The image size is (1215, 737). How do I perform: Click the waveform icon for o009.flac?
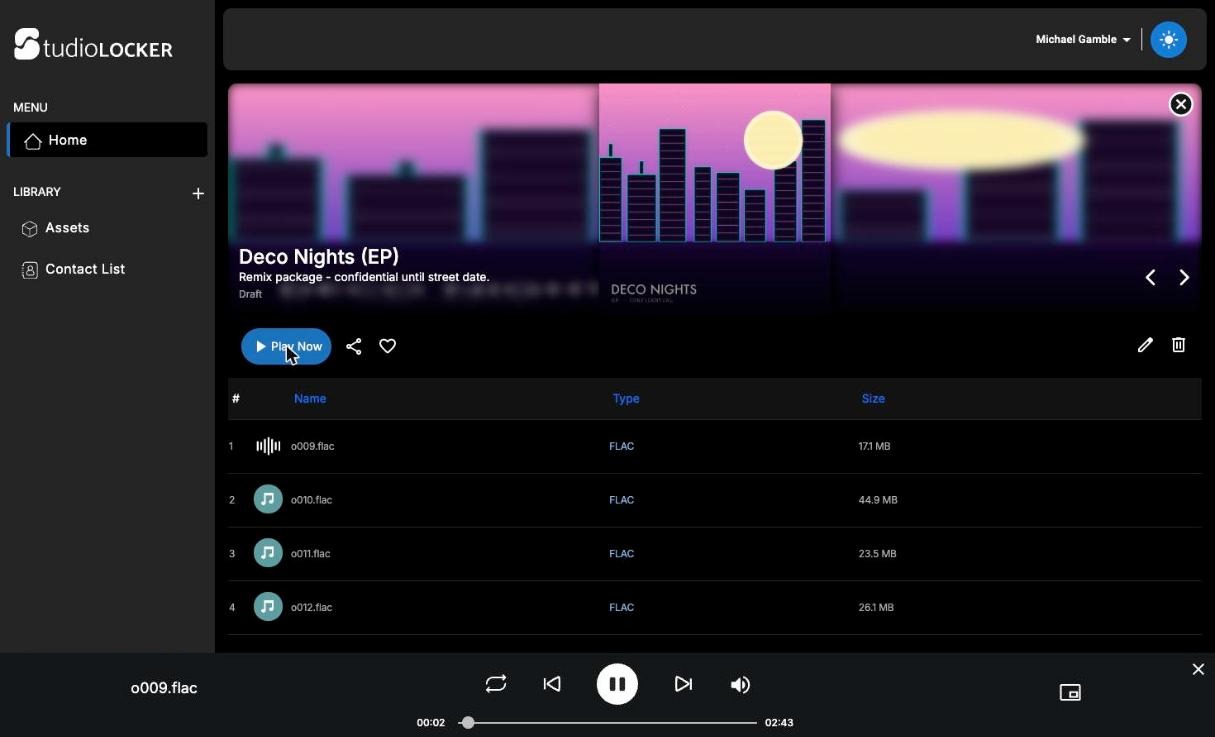pos(268,446)
